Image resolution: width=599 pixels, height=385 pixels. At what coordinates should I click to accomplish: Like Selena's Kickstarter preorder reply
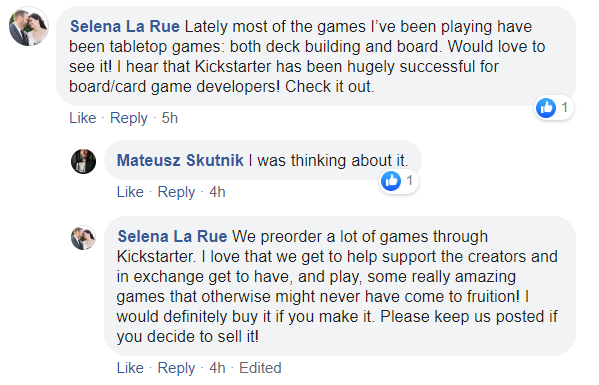(130, 368)
